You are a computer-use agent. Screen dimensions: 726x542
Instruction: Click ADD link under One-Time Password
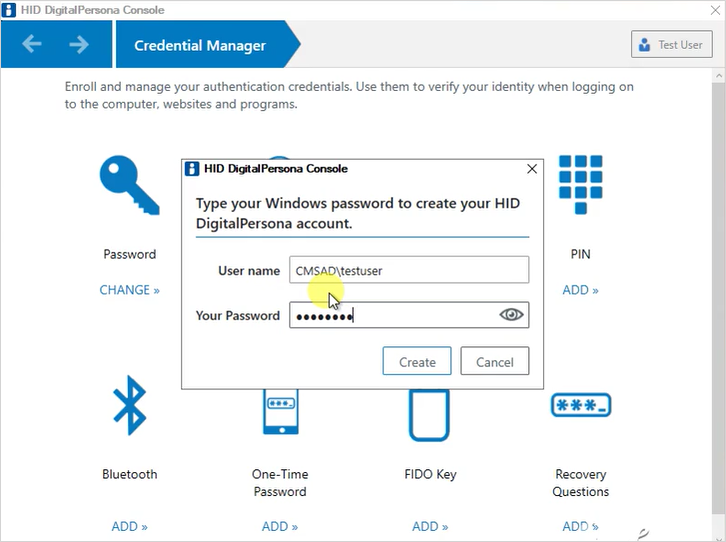pos(279,526)
